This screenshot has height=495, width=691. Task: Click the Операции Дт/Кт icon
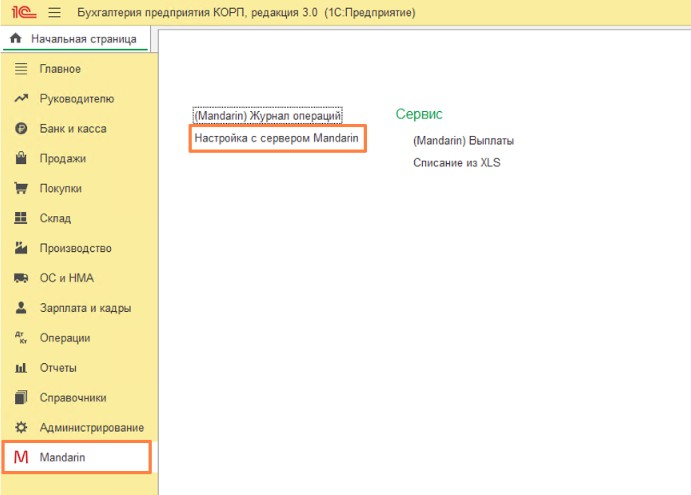click(x=21, y=338)
